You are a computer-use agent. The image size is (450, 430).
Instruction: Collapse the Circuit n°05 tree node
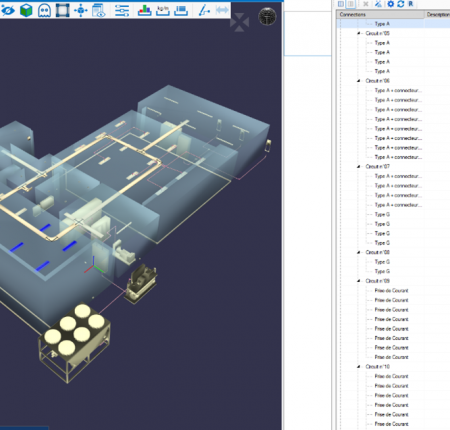coord(359,33)
